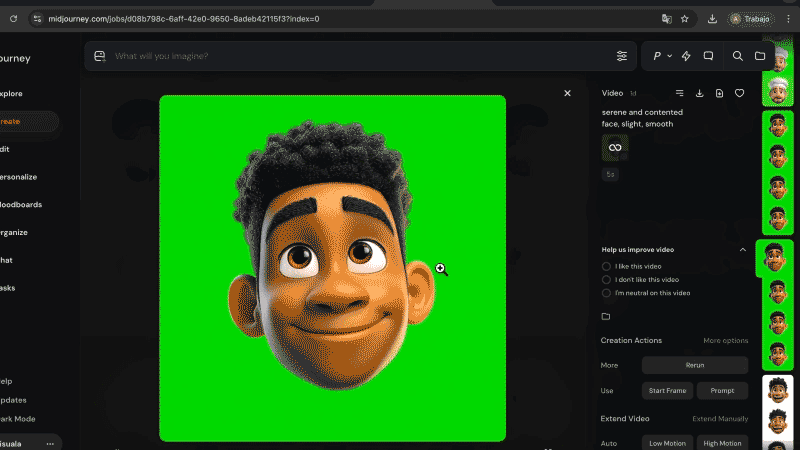Open the Explore page in sidebar
This screenshot has width=800, height=450.
(12, 93)
